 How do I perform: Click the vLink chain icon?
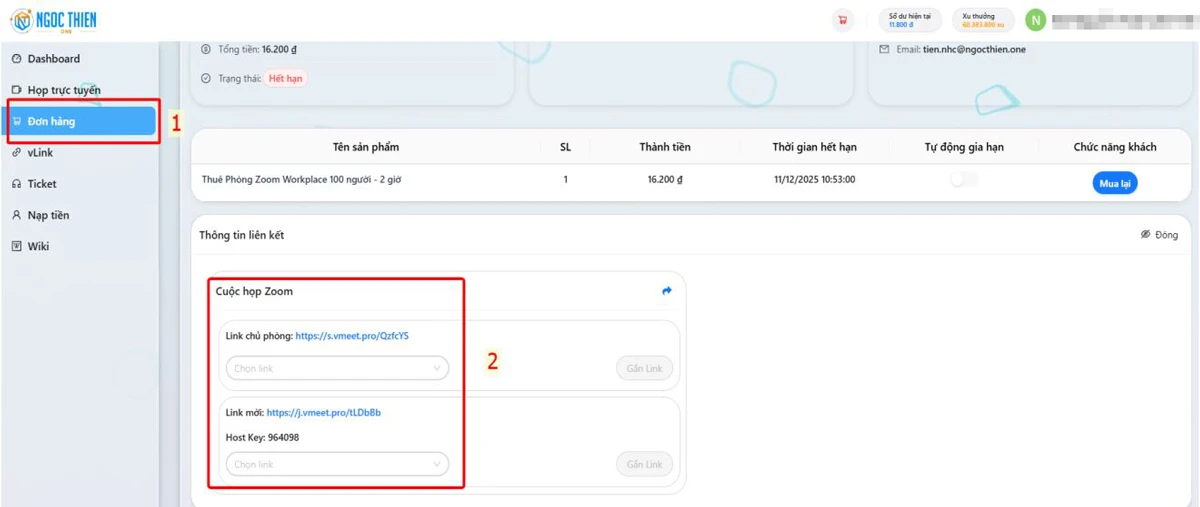pyautogui.click(x=17, y=153)
